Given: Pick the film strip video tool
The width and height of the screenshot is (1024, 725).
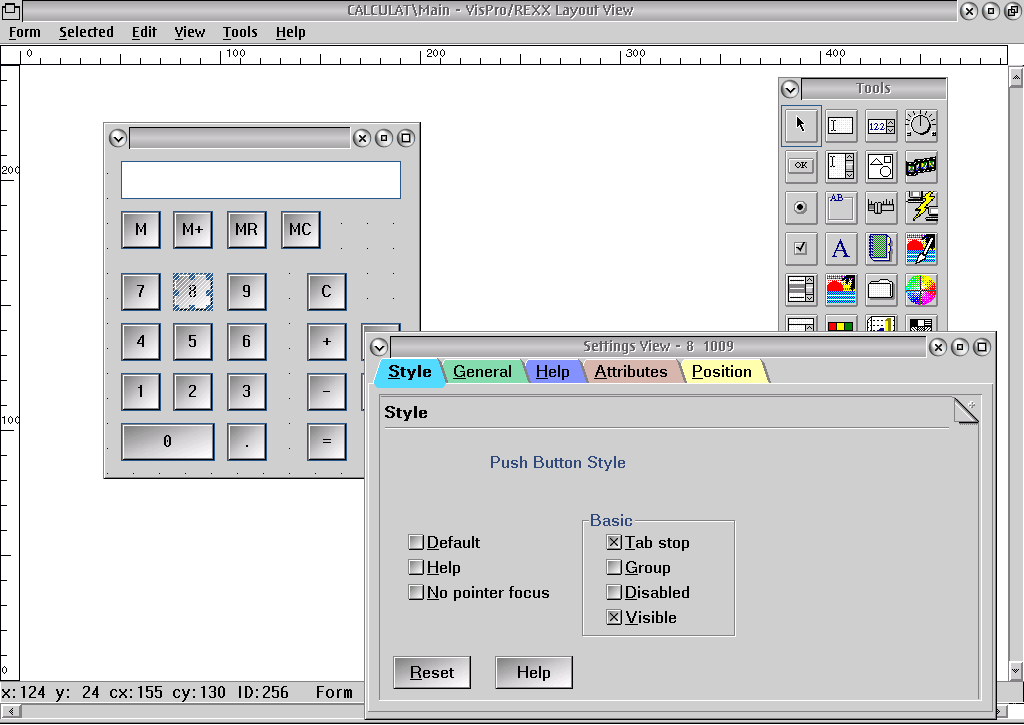Looking at the screenshot, I should pyautogui.click(x=921, y=166).
